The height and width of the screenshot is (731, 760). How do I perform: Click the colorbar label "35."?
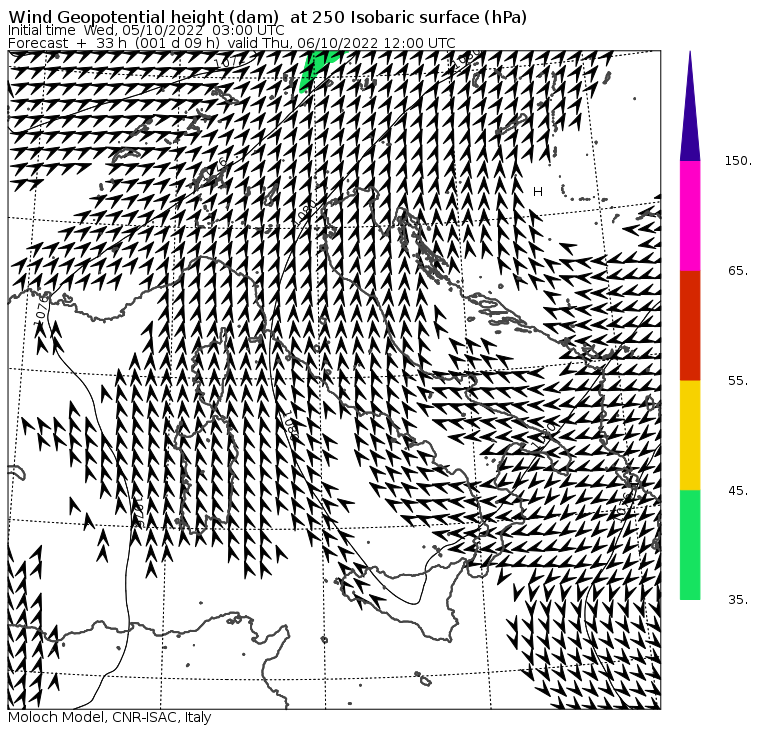click(x=738, y=600)
